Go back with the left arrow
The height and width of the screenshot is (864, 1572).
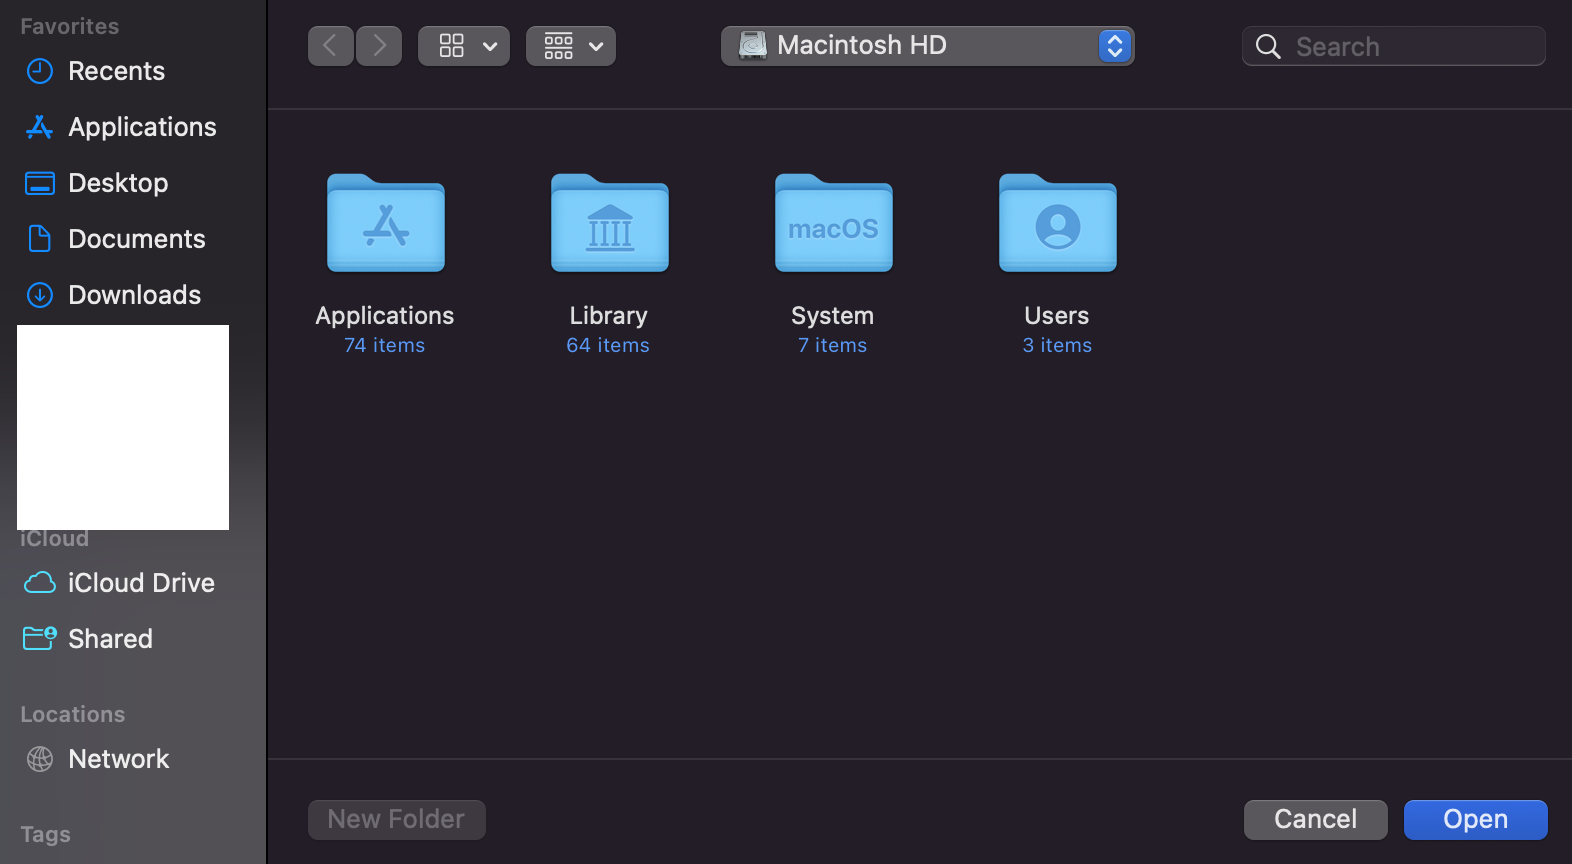click(330, 46)
